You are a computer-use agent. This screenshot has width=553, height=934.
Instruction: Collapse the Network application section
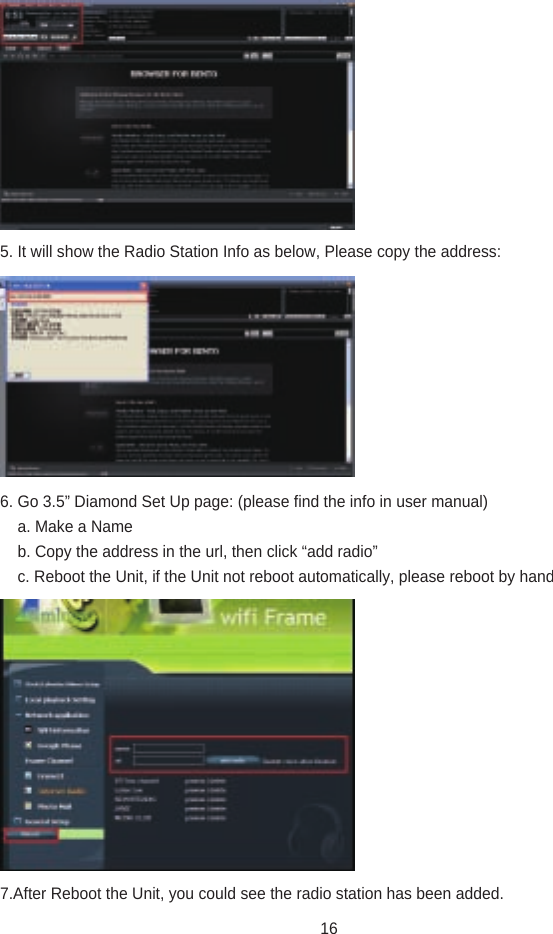pos(18,715)
